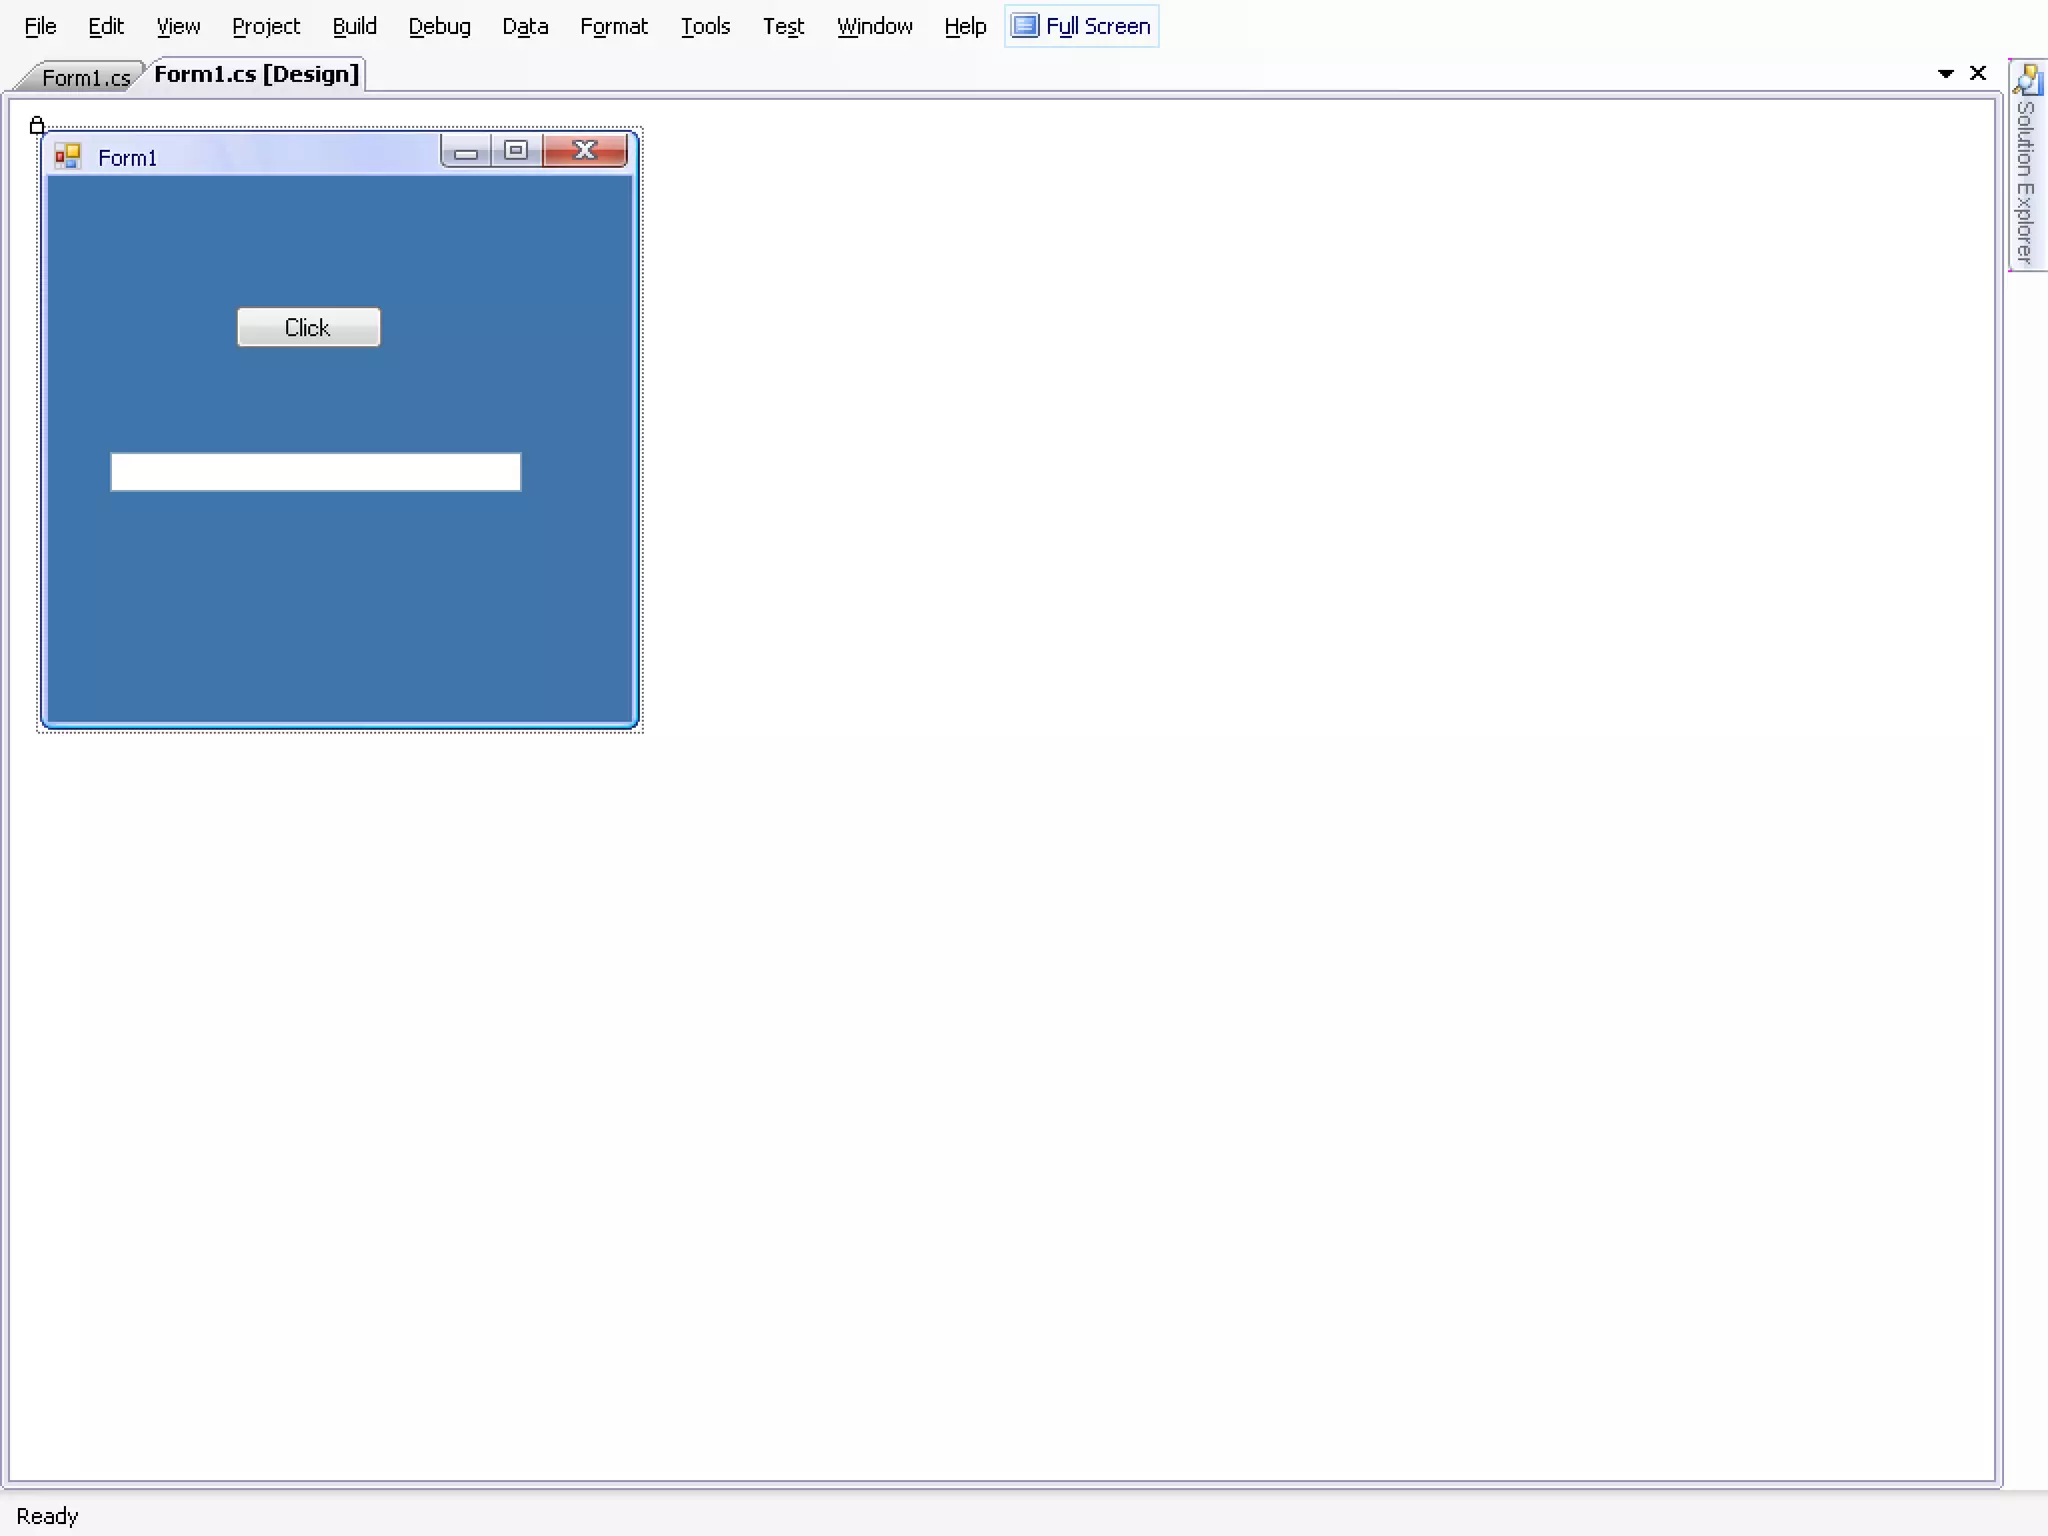Open the Help menu
This screenshot has width=2048, height=1536.
click(964, 26)
